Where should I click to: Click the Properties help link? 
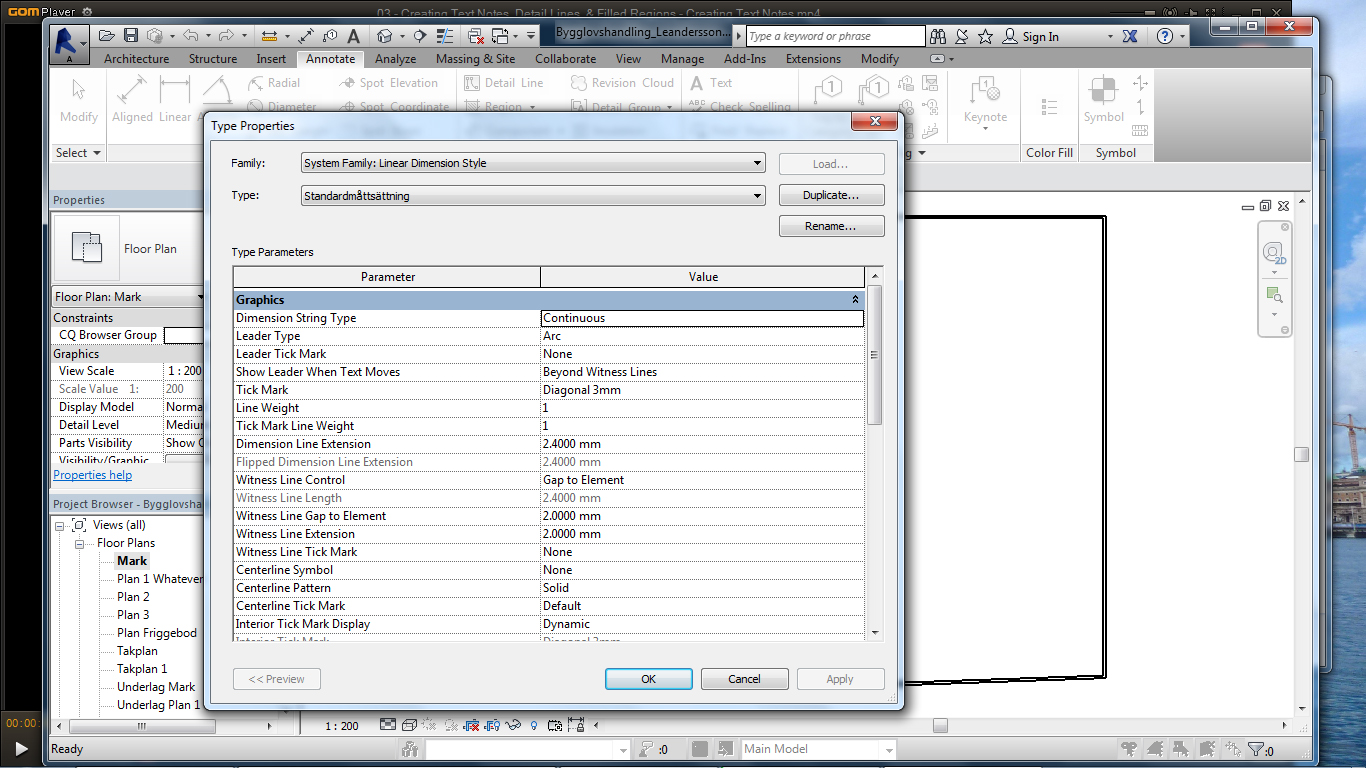coord(92,475)
